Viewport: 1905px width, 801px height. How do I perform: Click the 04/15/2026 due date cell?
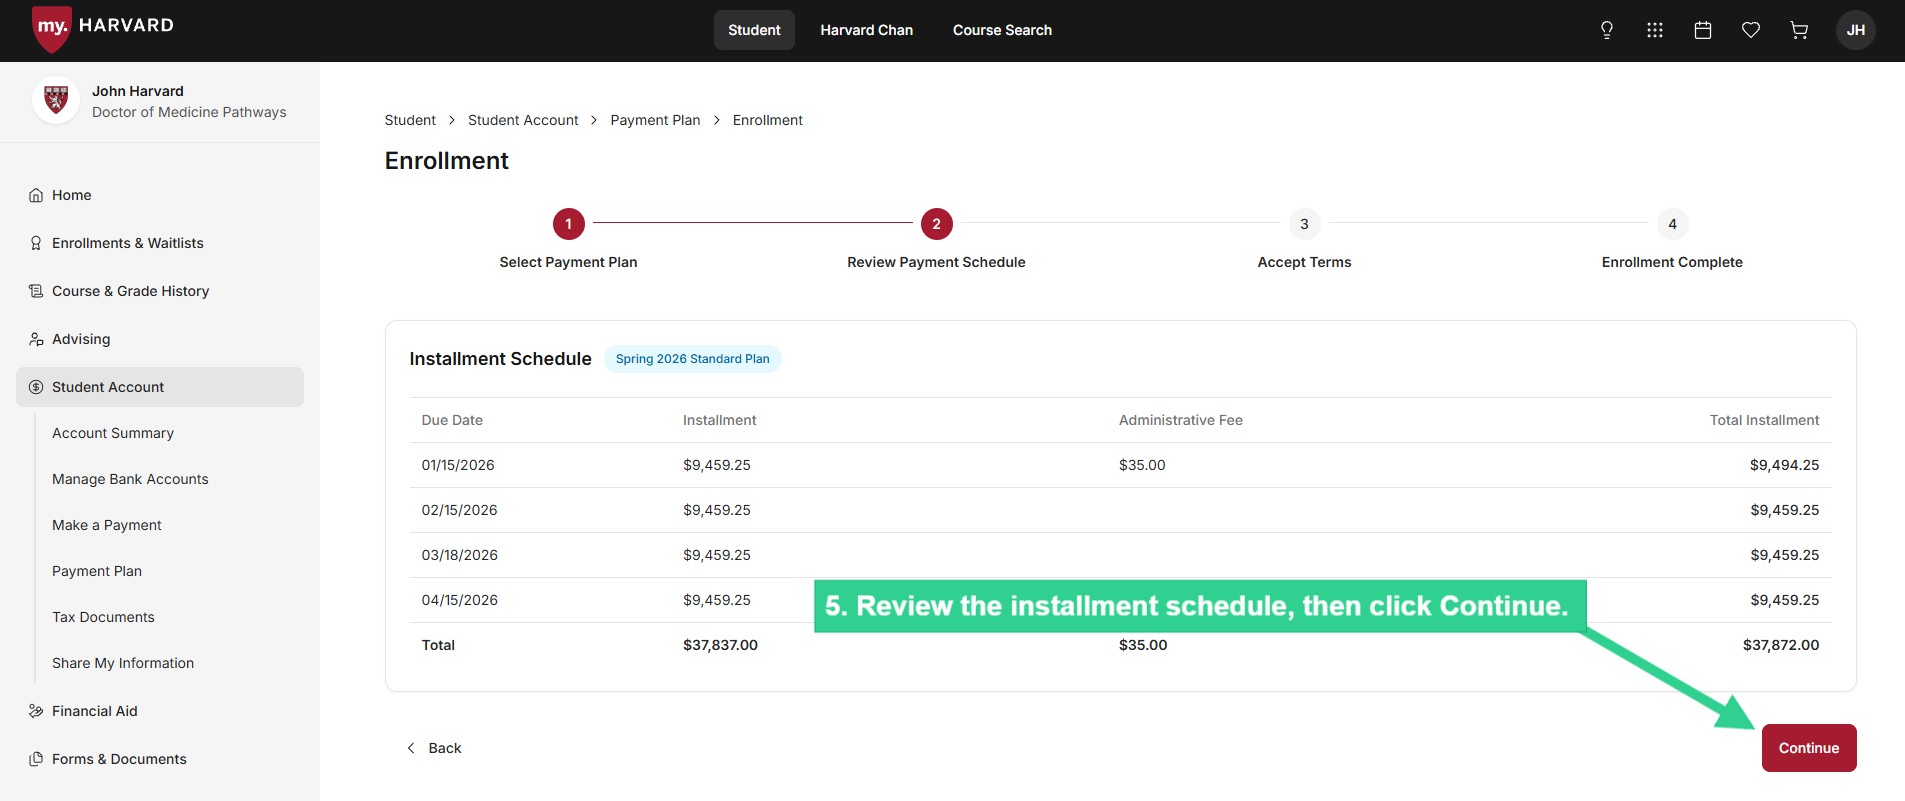459,600
